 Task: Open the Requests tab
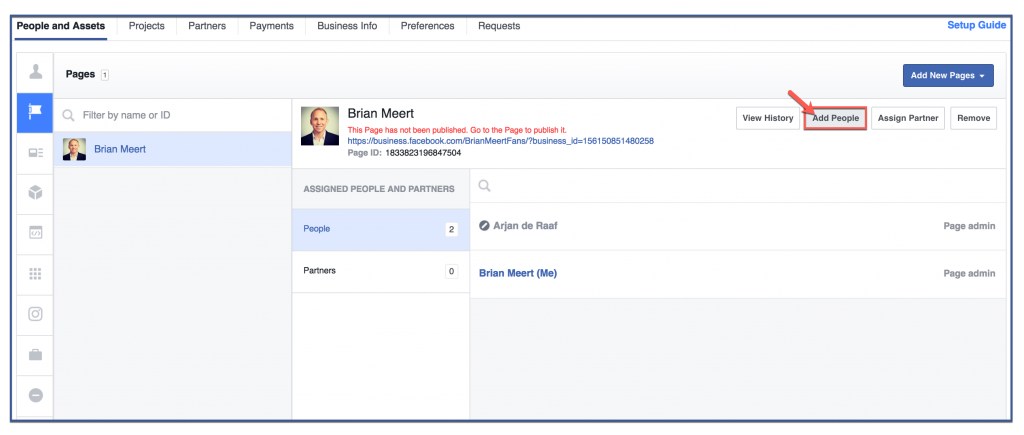click(x=499, y=26)
